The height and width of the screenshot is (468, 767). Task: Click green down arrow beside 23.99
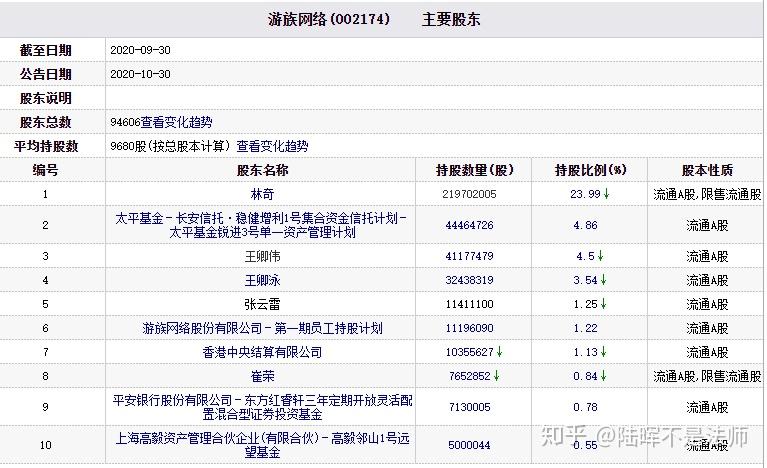pos(607,194)
